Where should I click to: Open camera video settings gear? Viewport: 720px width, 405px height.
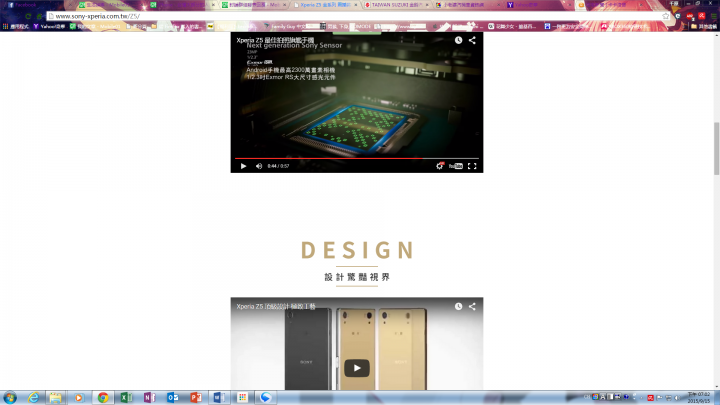(439, 166)
